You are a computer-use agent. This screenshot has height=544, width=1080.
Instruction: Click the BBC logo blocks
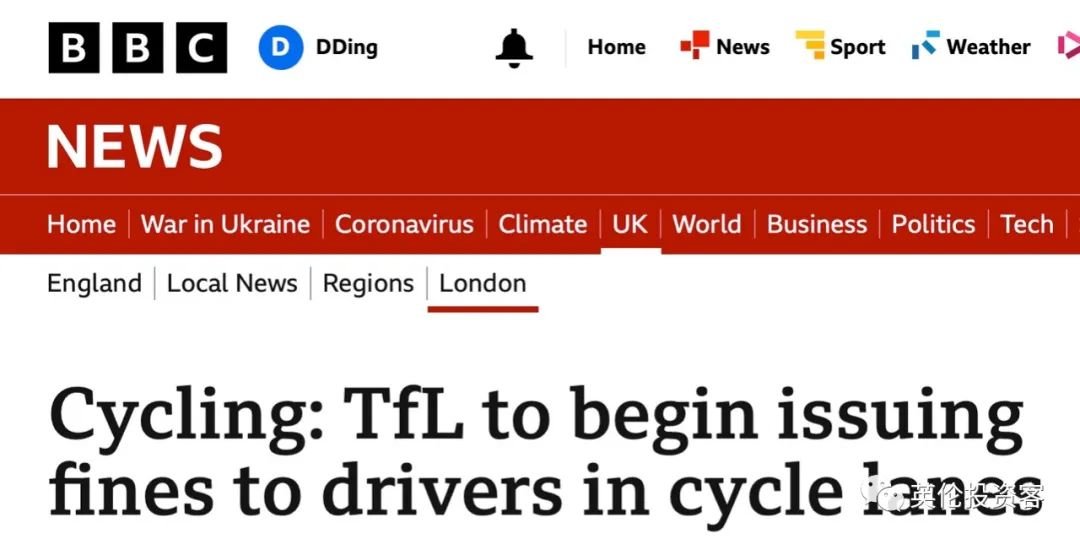[138, 48]
